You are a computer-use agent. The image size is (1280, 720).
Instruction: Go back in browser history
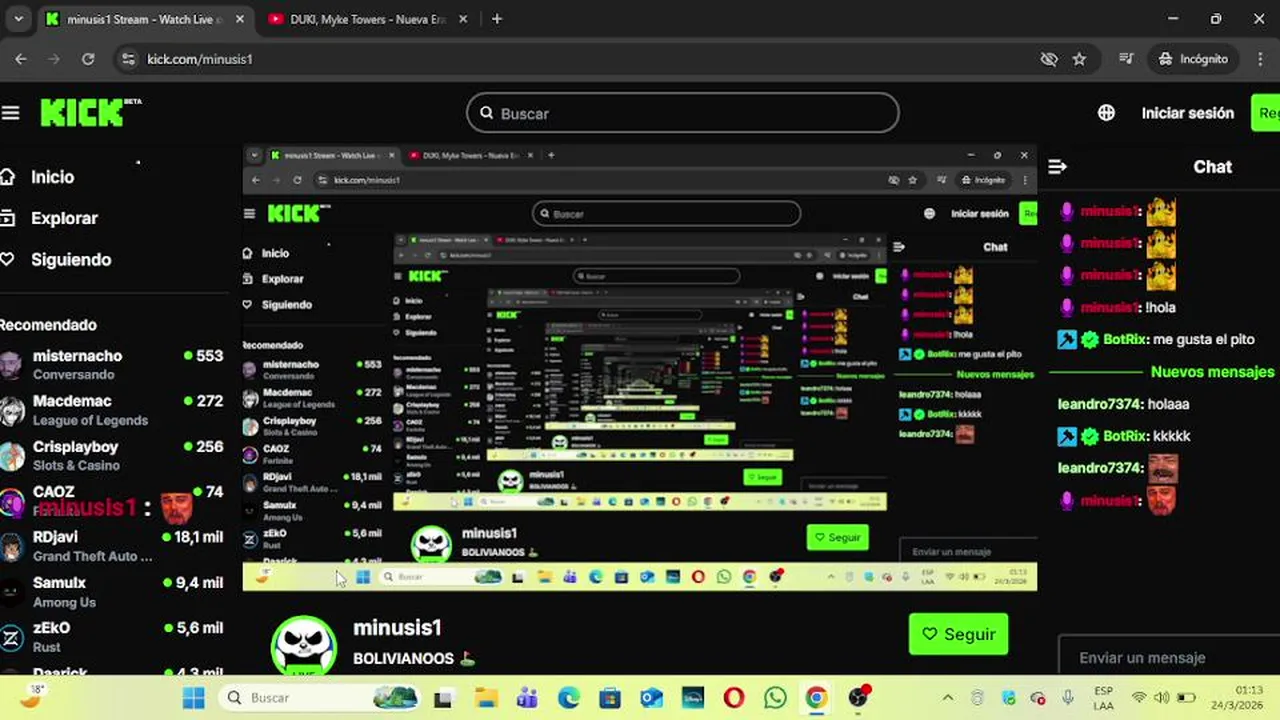click(x=21, y=59)
